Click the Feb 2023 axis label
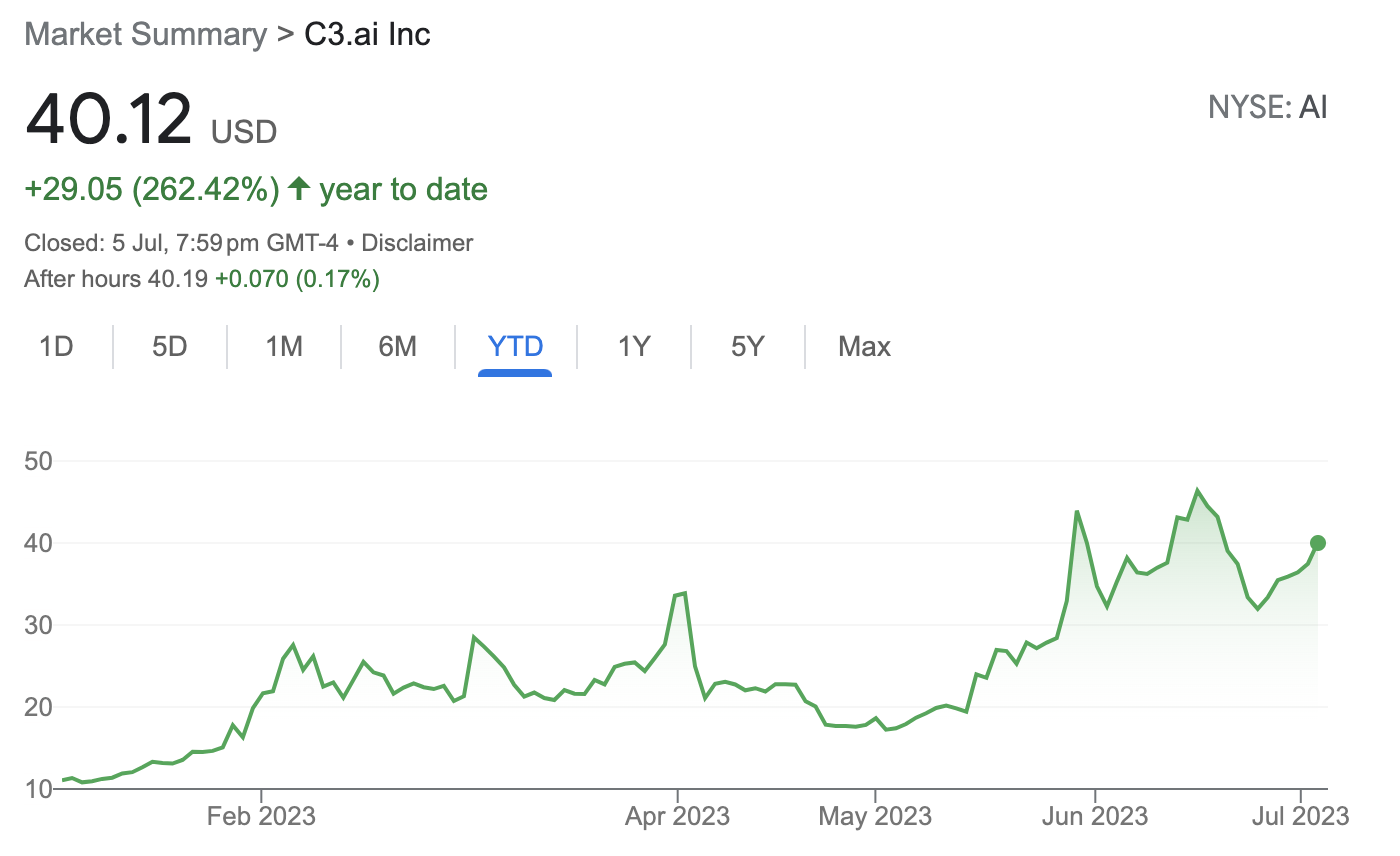 261,816
